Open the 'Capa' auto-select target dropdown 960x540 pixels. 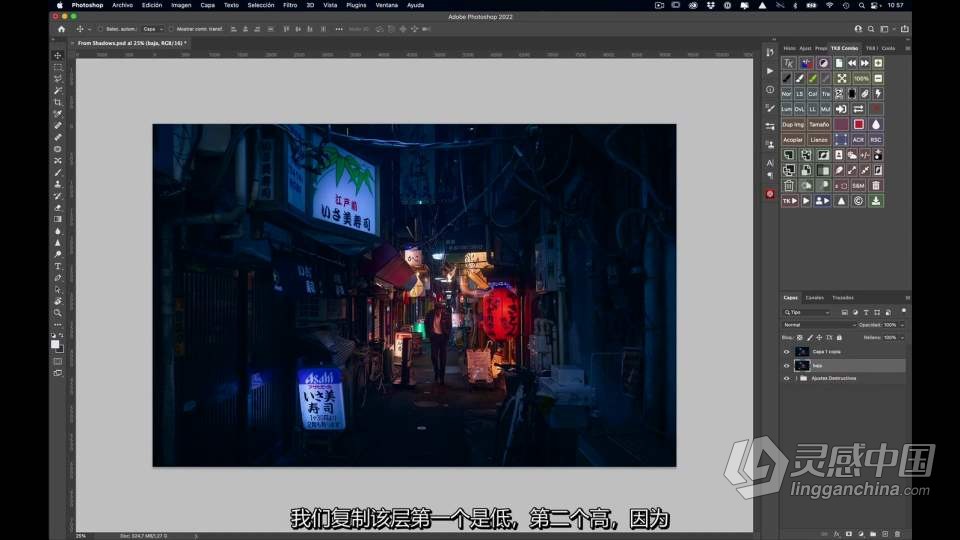(x=151, y=29)
